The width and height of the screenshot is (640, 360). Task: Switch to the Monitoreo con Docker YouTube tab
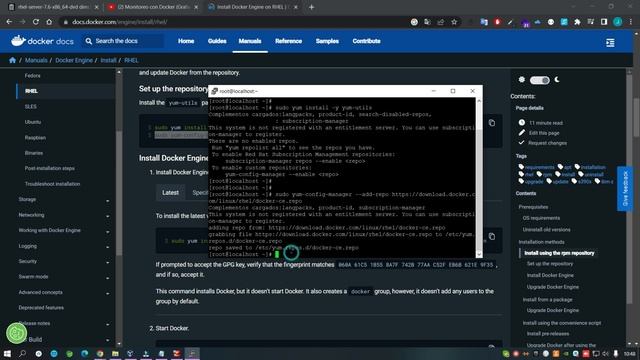[153, 7]
